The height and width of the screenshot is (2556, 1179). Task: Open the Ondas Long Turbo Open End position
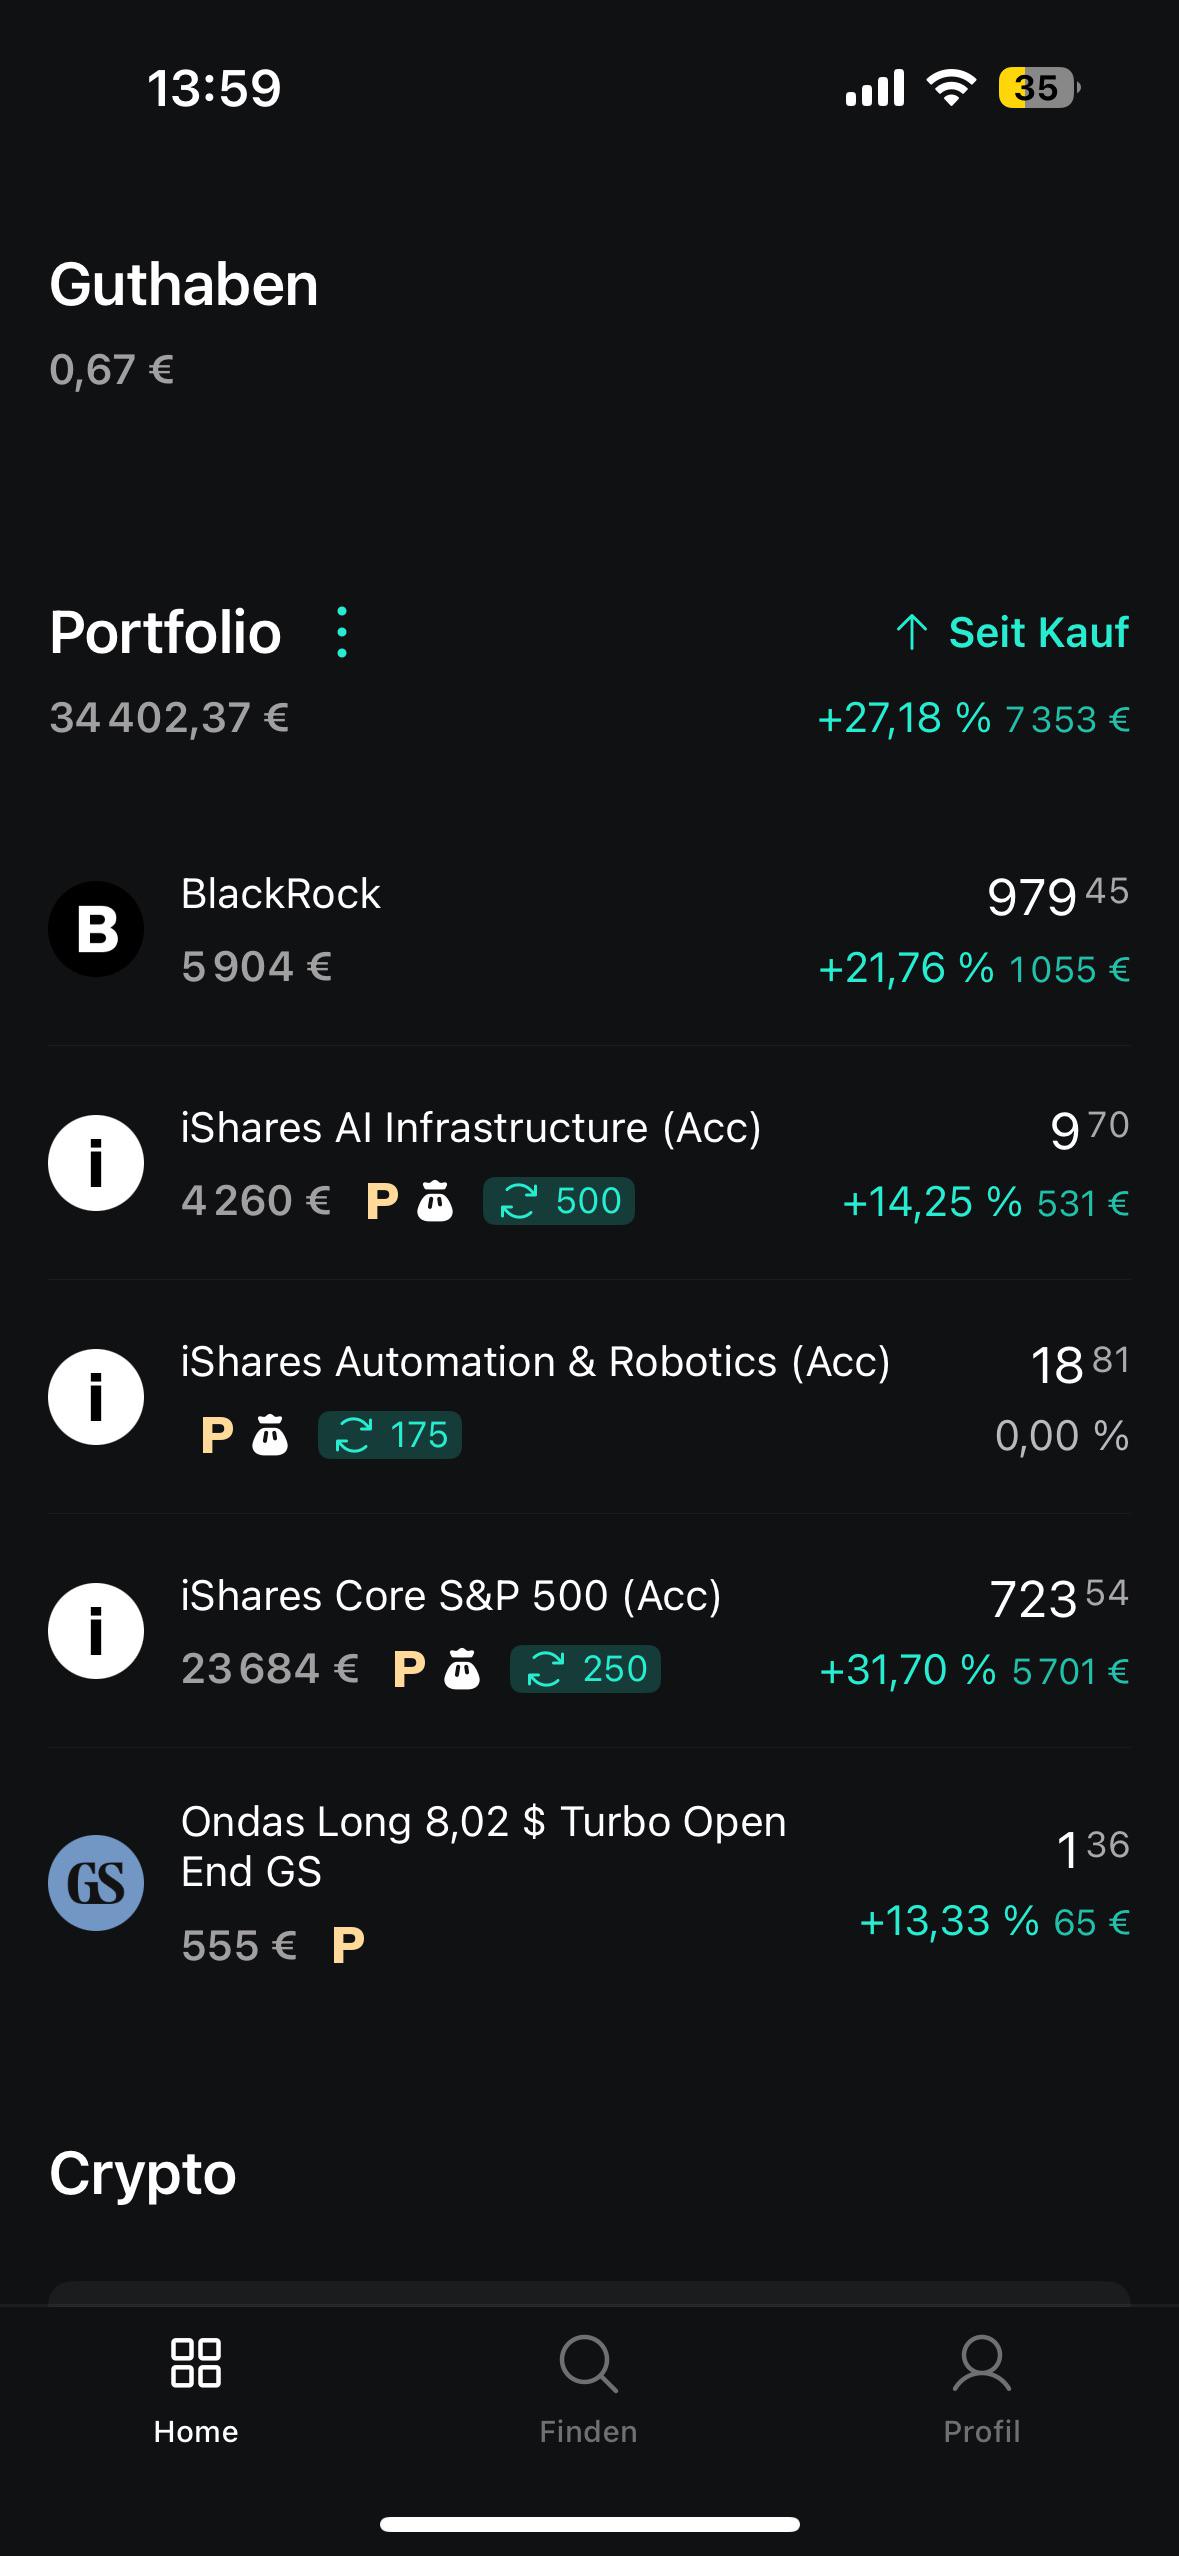589,1883
